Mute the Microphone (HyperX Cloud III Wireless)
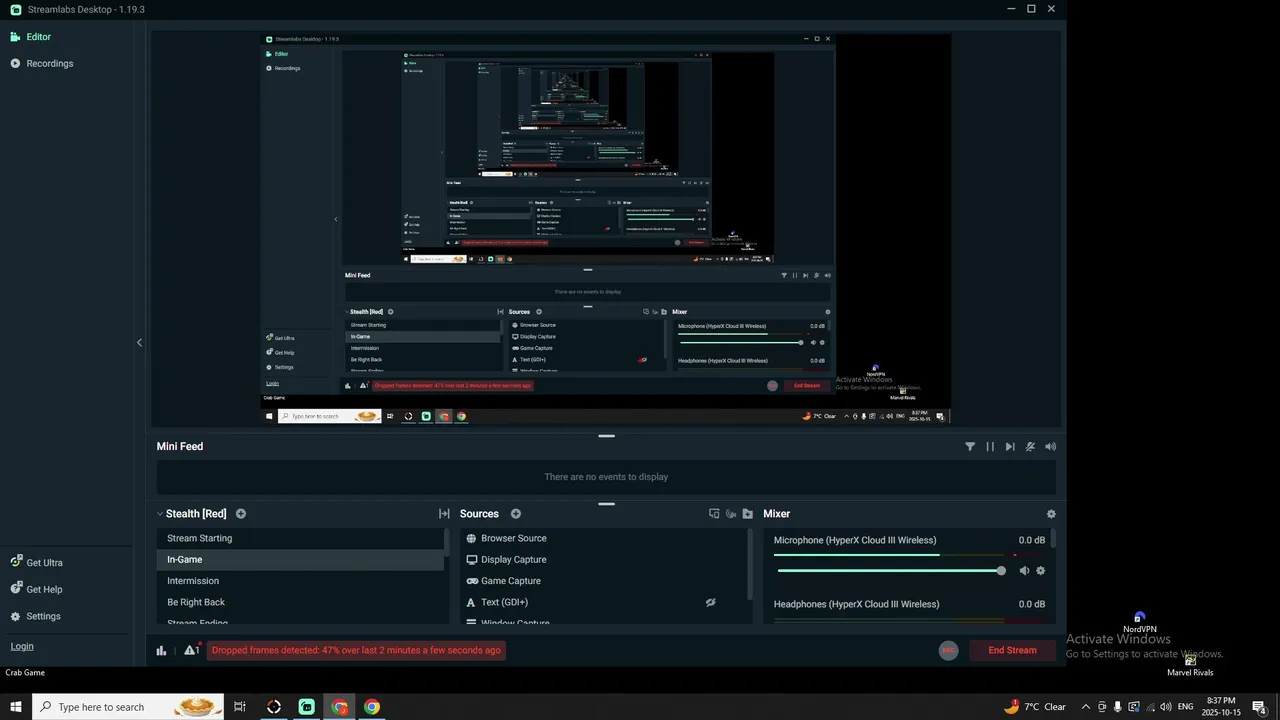The height and width of the screenshot is (720, 1280). (x=1024, y=571)
